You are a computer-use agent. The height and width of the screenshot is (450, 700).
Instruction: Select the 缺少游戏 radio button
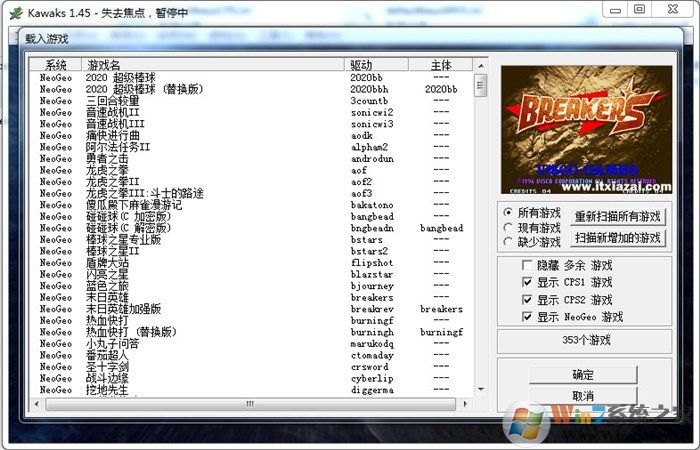pos(508,242)
